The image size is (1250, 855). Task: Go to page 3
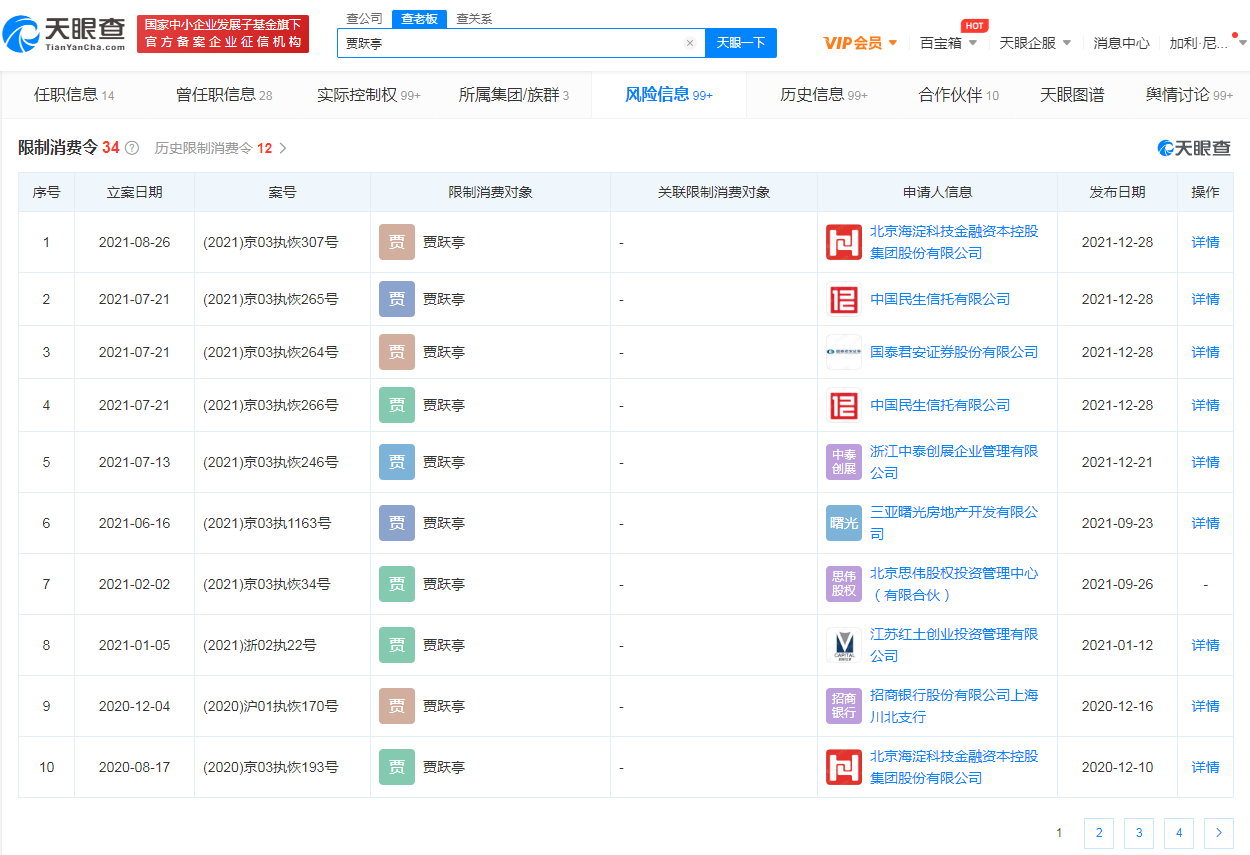click(x=1139, y=832)
